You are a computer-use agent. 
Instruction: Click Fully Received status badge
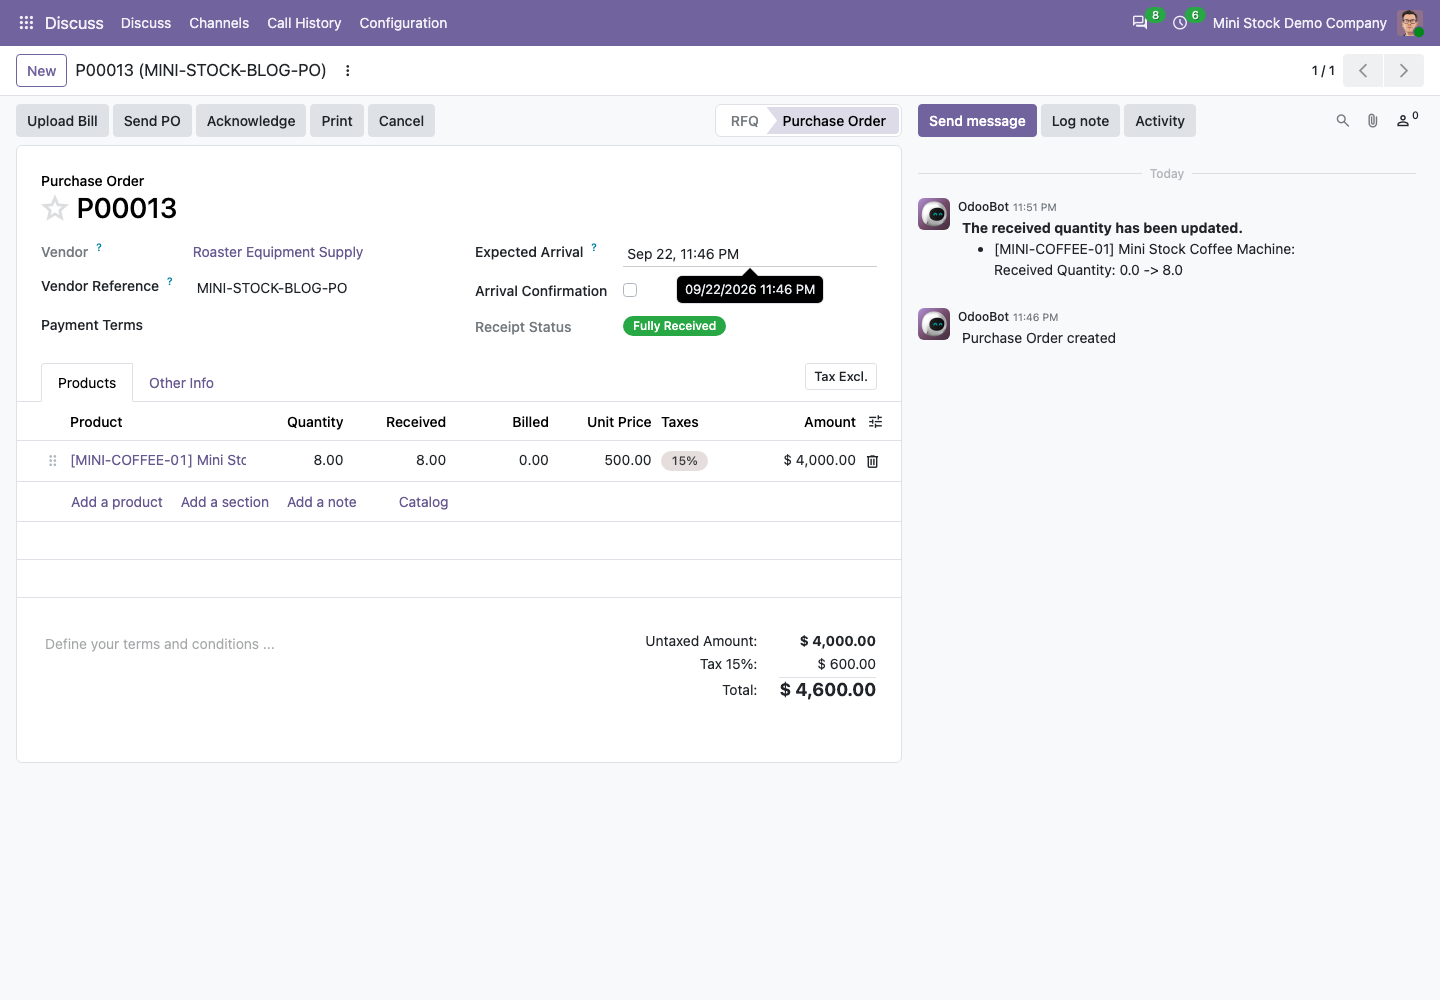(674, 326)
